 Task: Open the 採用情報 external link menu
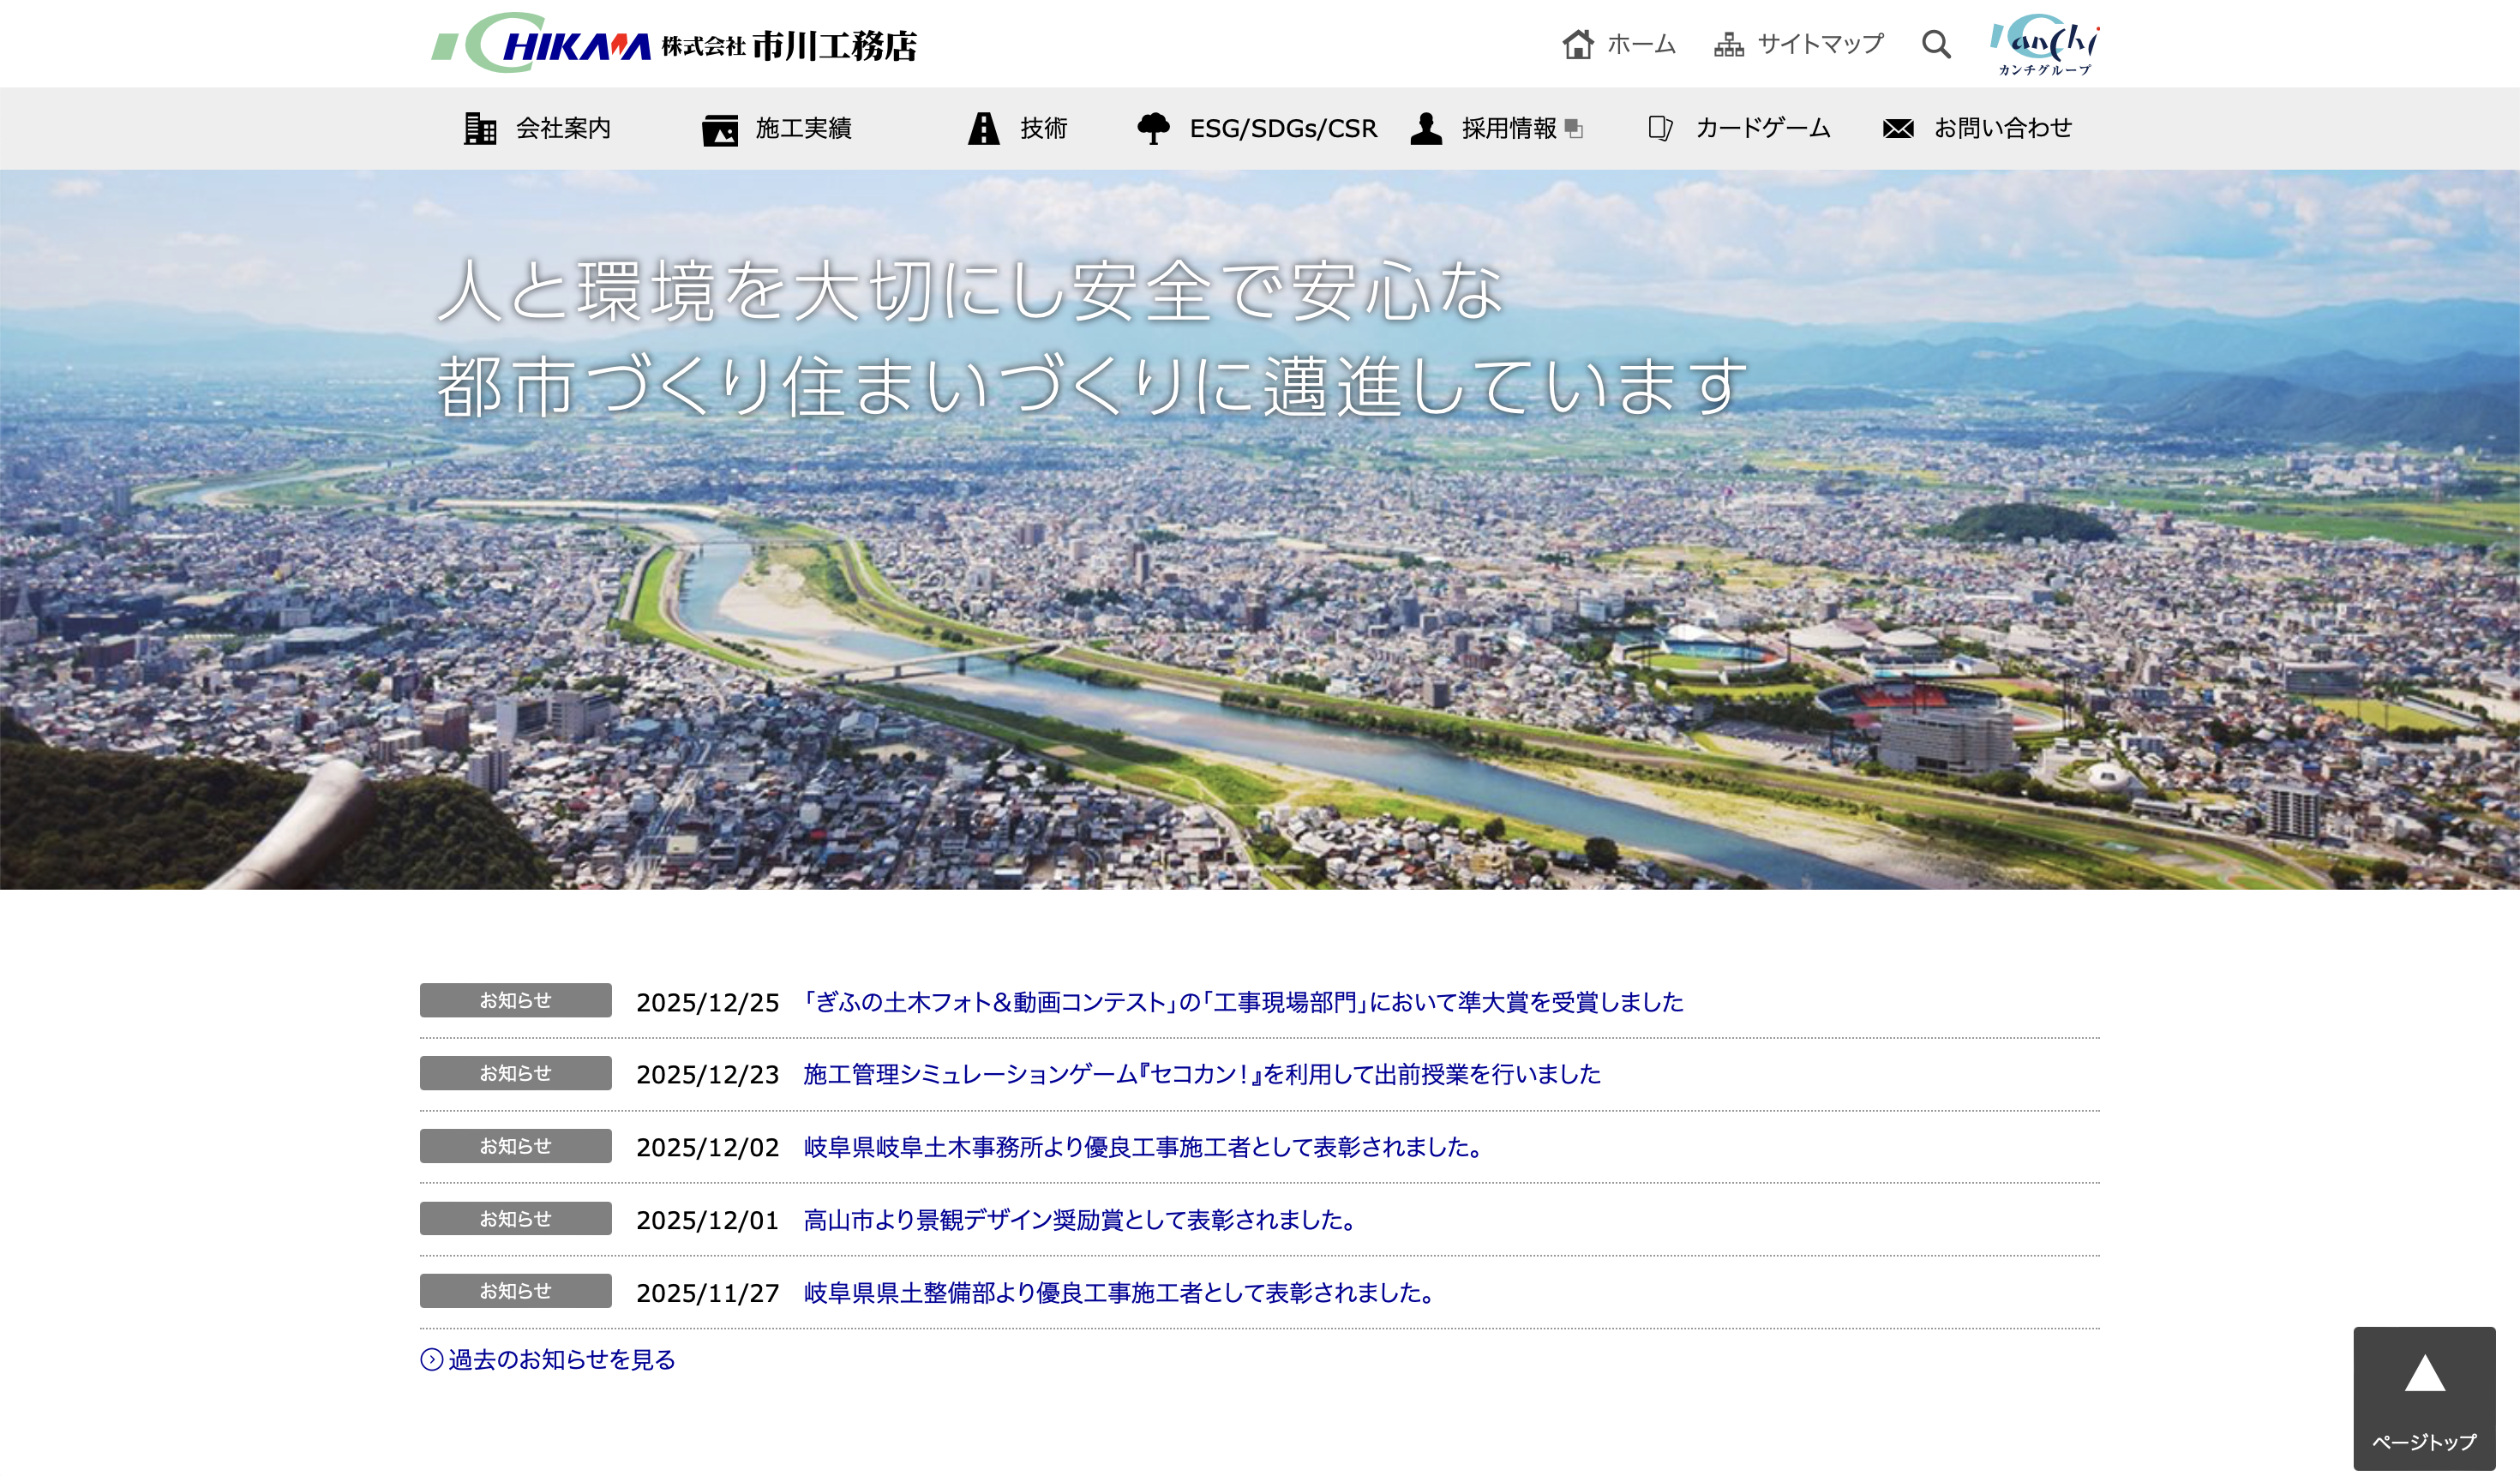point(1509,128)
